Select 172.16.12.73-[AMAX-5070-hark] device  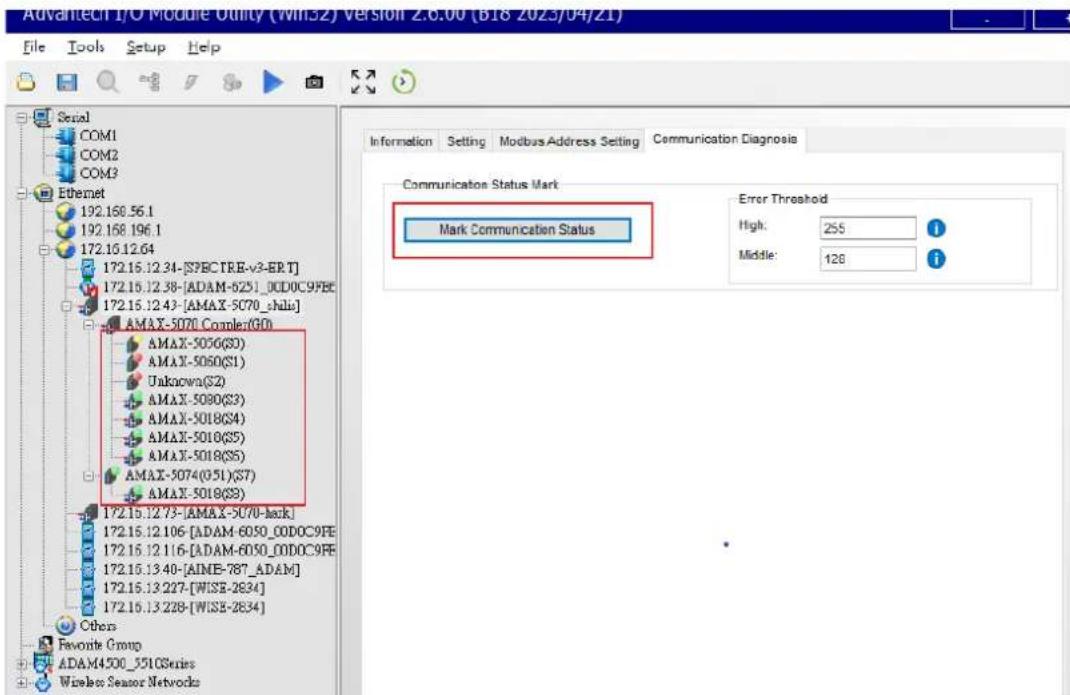(x=199, y=513)
